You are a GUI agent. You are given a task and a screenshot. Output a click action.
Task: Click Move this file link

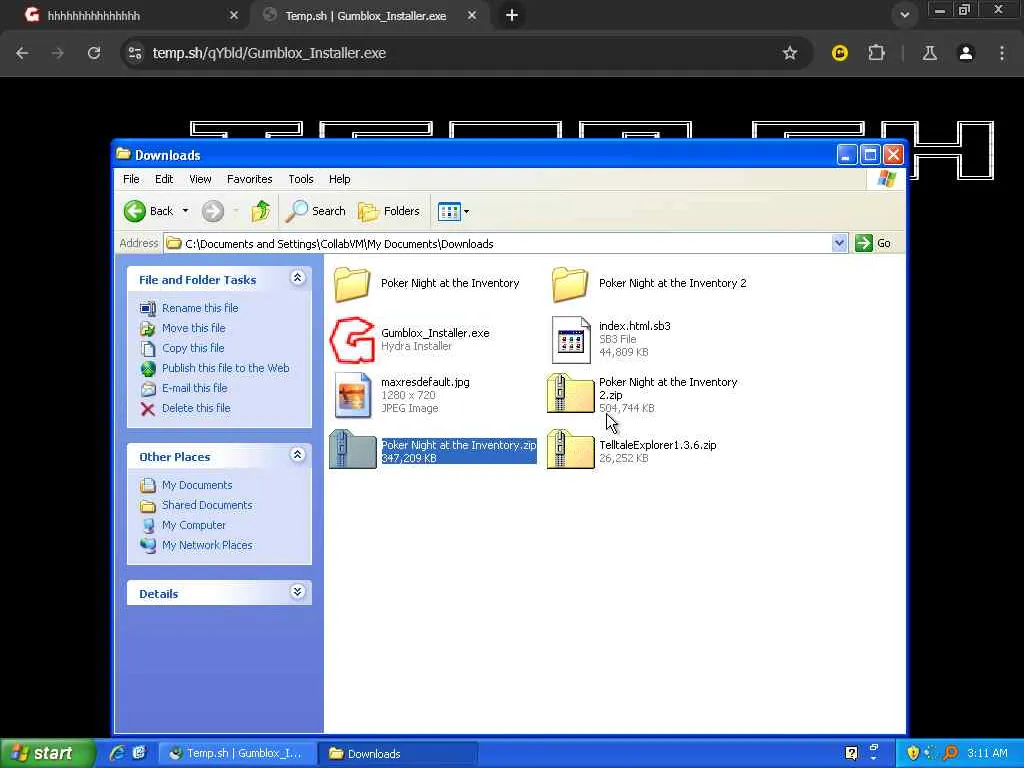coord(194,328)
